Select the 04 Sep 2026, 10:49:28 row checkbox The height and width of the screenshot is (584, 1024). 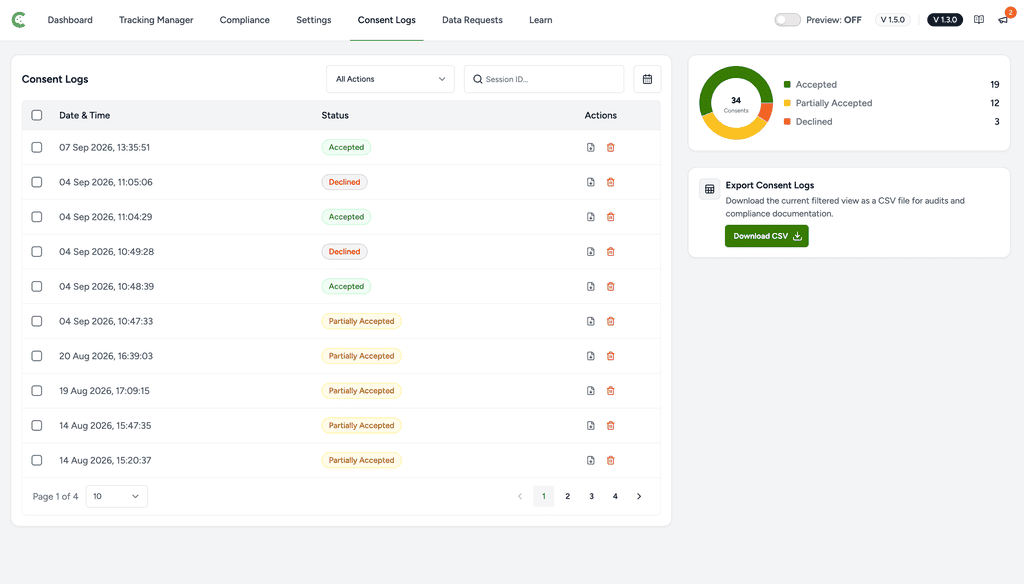(37, 251)
